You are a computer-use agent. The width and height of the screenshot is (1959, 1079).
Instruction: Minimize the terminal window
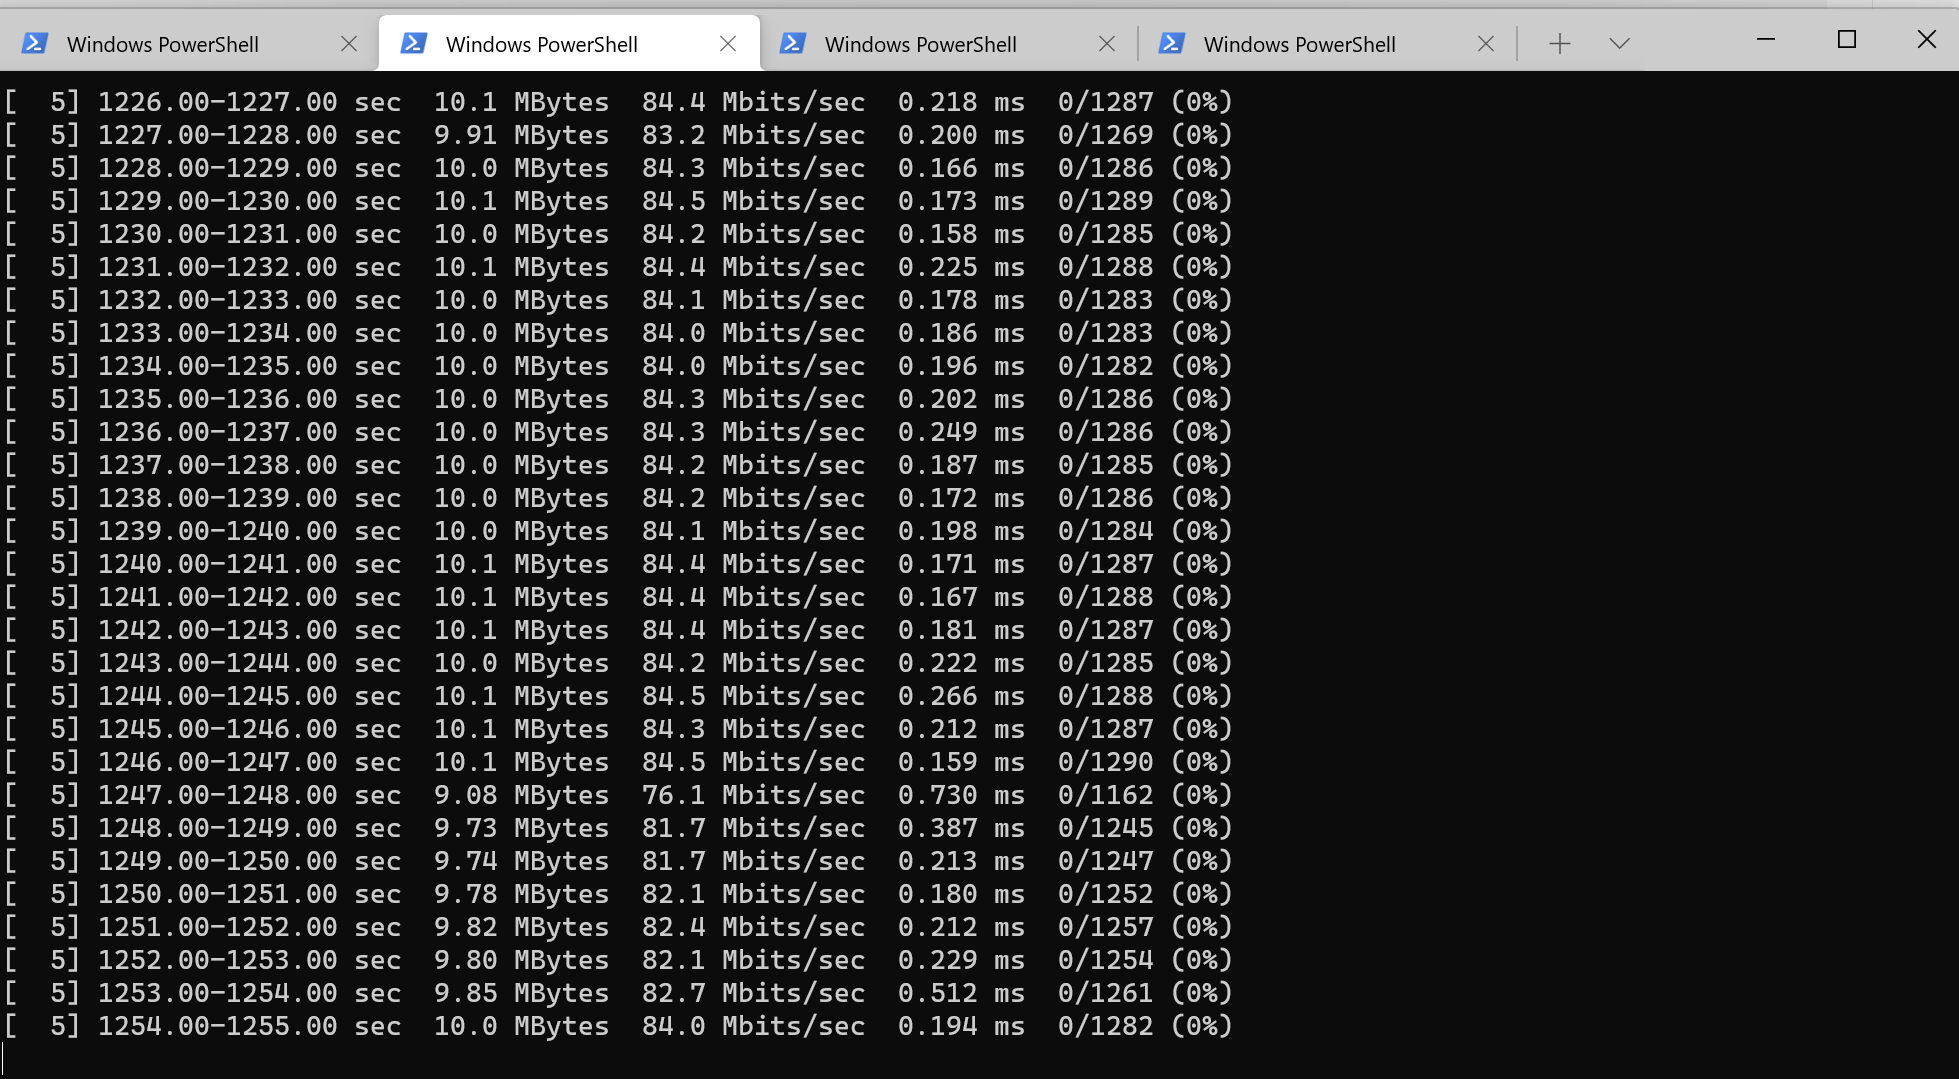1764,40
